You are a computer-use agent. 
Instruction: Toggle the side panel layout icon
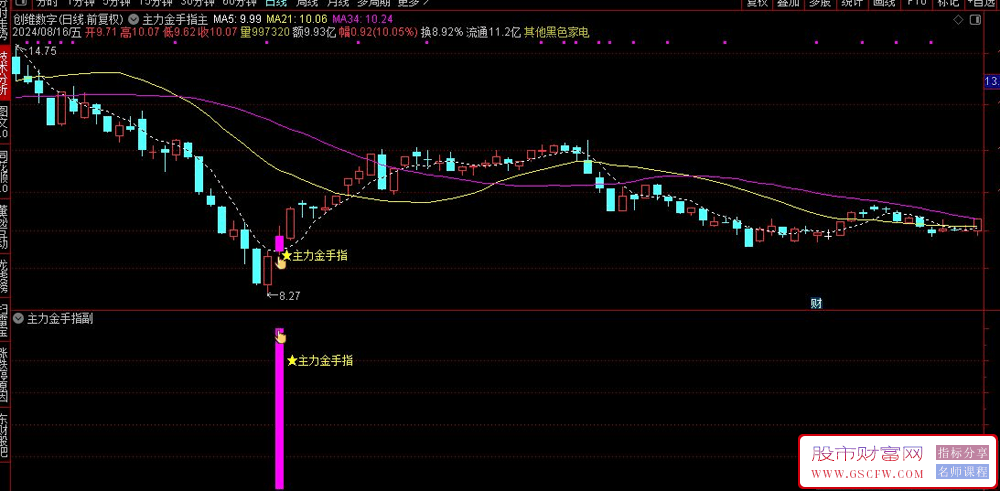point(975,20)
